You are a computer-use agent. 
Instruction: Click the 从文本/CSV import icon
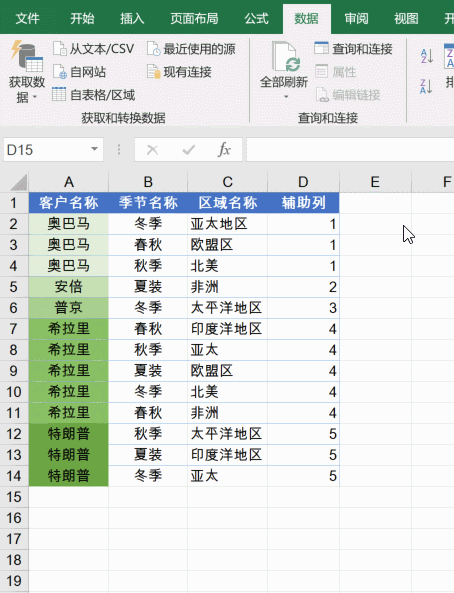tap(60, 48)
